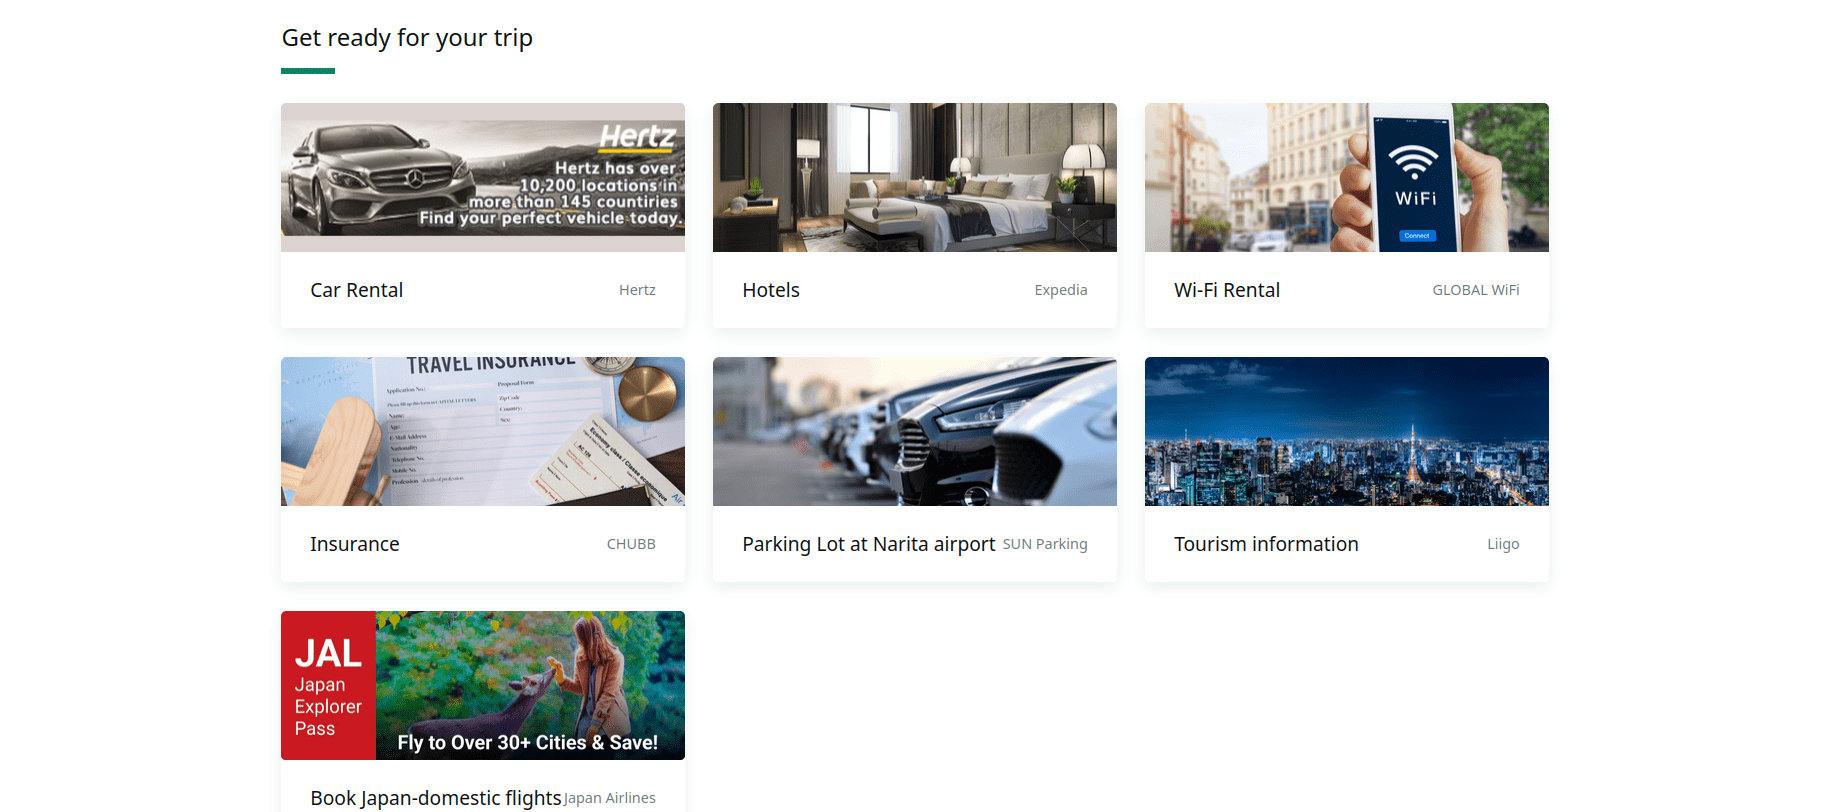
Task: Open the Tokyo night skyline image
Action: 1347,431
